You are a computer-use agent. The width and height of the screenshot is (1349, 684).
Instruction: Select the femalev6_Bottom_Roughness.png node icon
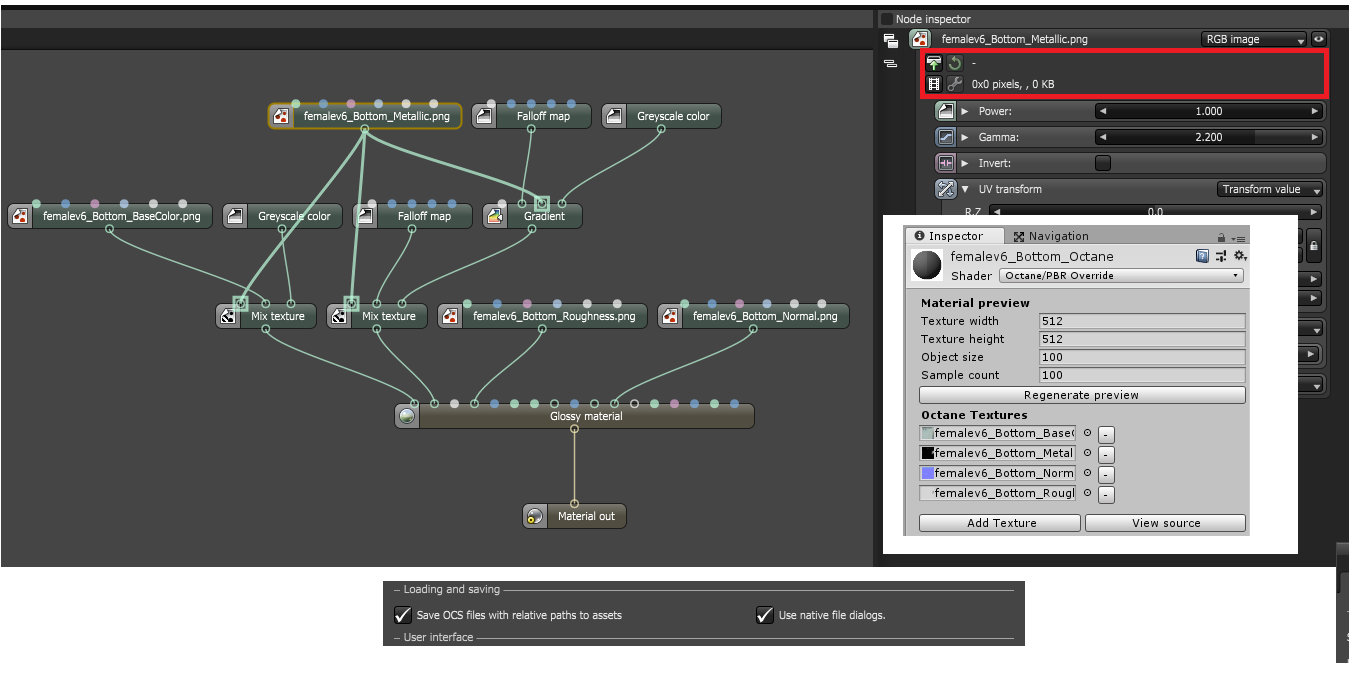(450, 316)
